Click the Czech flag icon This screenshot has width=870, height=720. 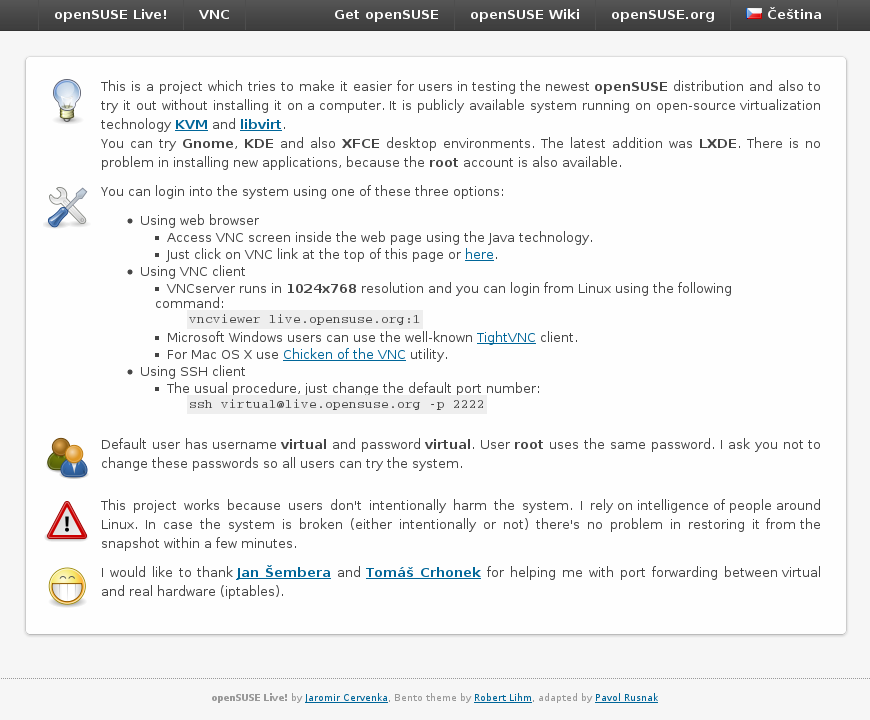pyautogui.click(x=754, y=14)
